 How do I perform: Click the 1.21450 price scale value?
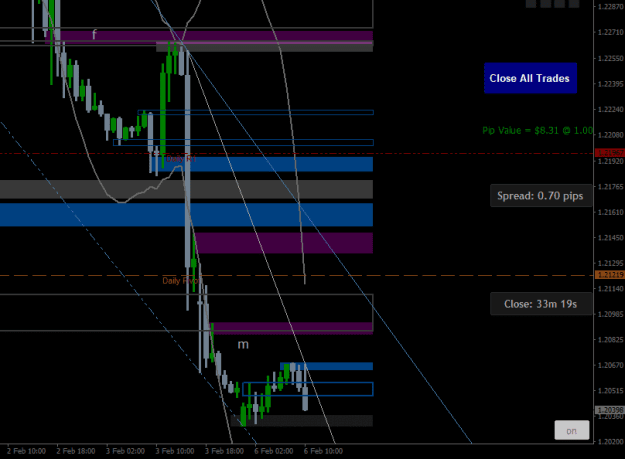pyautogui.click(x=611, y=238)
